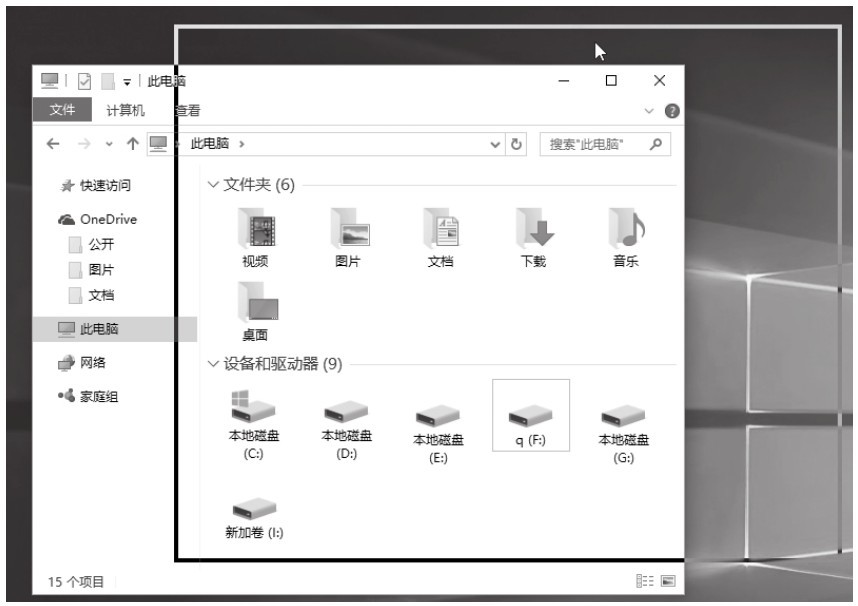Collapse the 文件夹 (6) group
Screen dimensions: 858x606
[212, 185]
